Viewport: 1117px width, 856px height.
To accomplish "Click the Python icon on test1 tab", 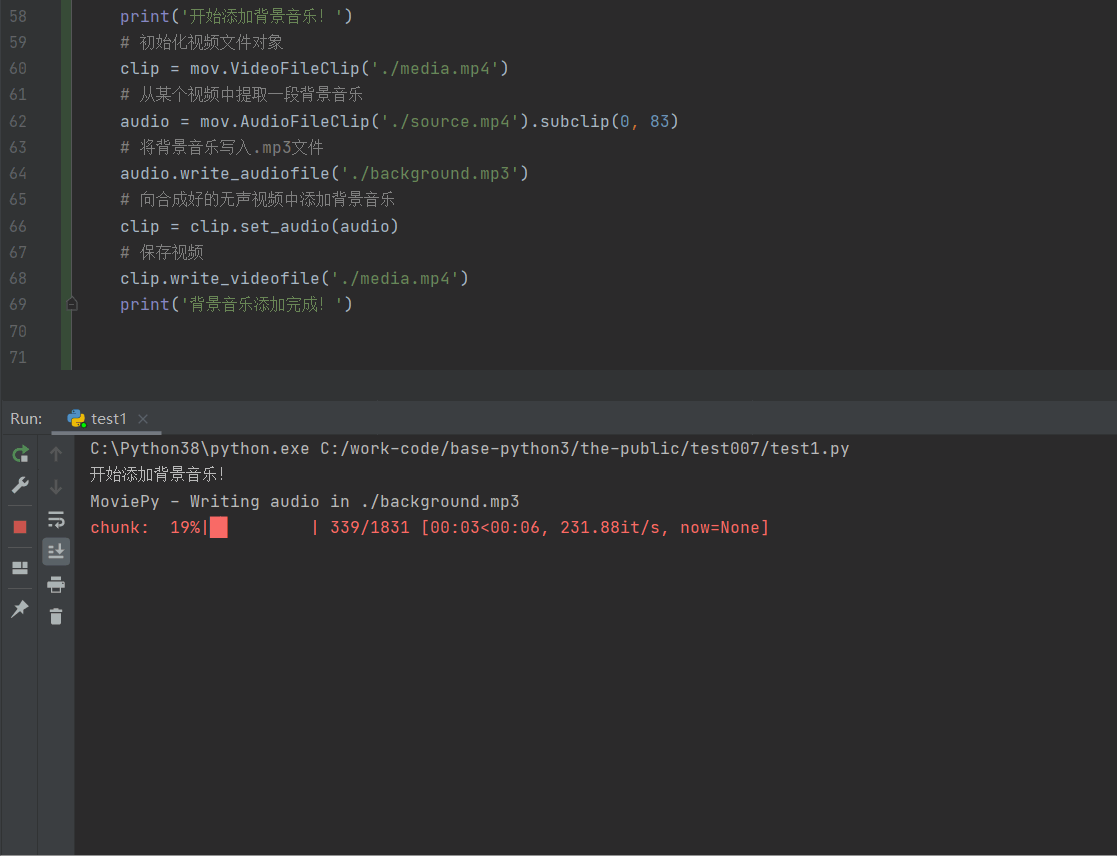I will [76, 419].
